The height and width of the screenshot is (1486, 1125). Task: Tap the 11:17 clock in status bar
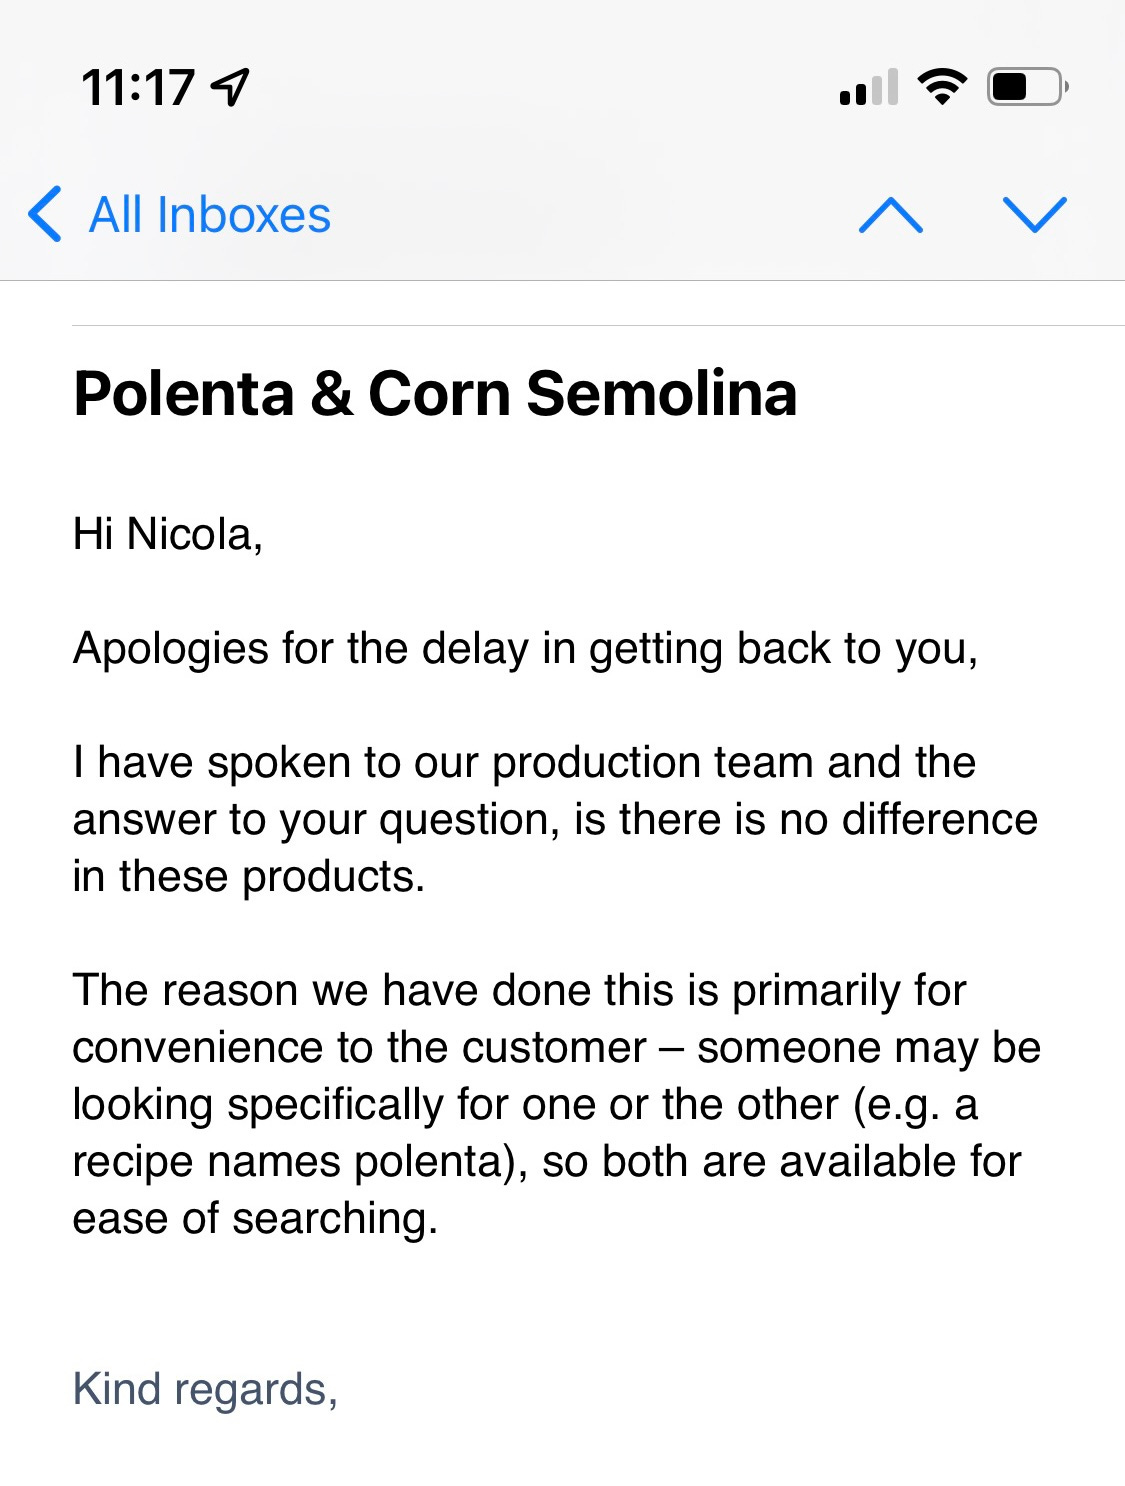tap(138, 87)
